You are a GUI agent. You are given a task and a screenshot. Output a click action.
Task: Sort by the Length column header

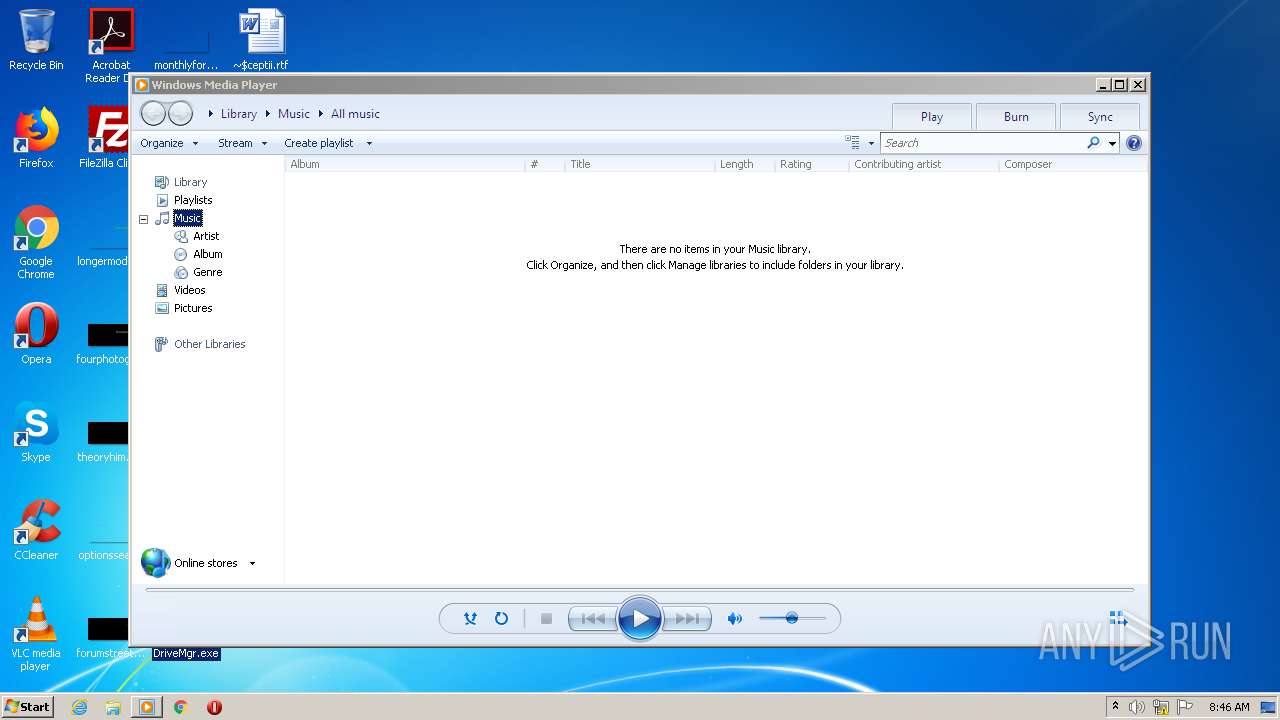pos(744,164)
